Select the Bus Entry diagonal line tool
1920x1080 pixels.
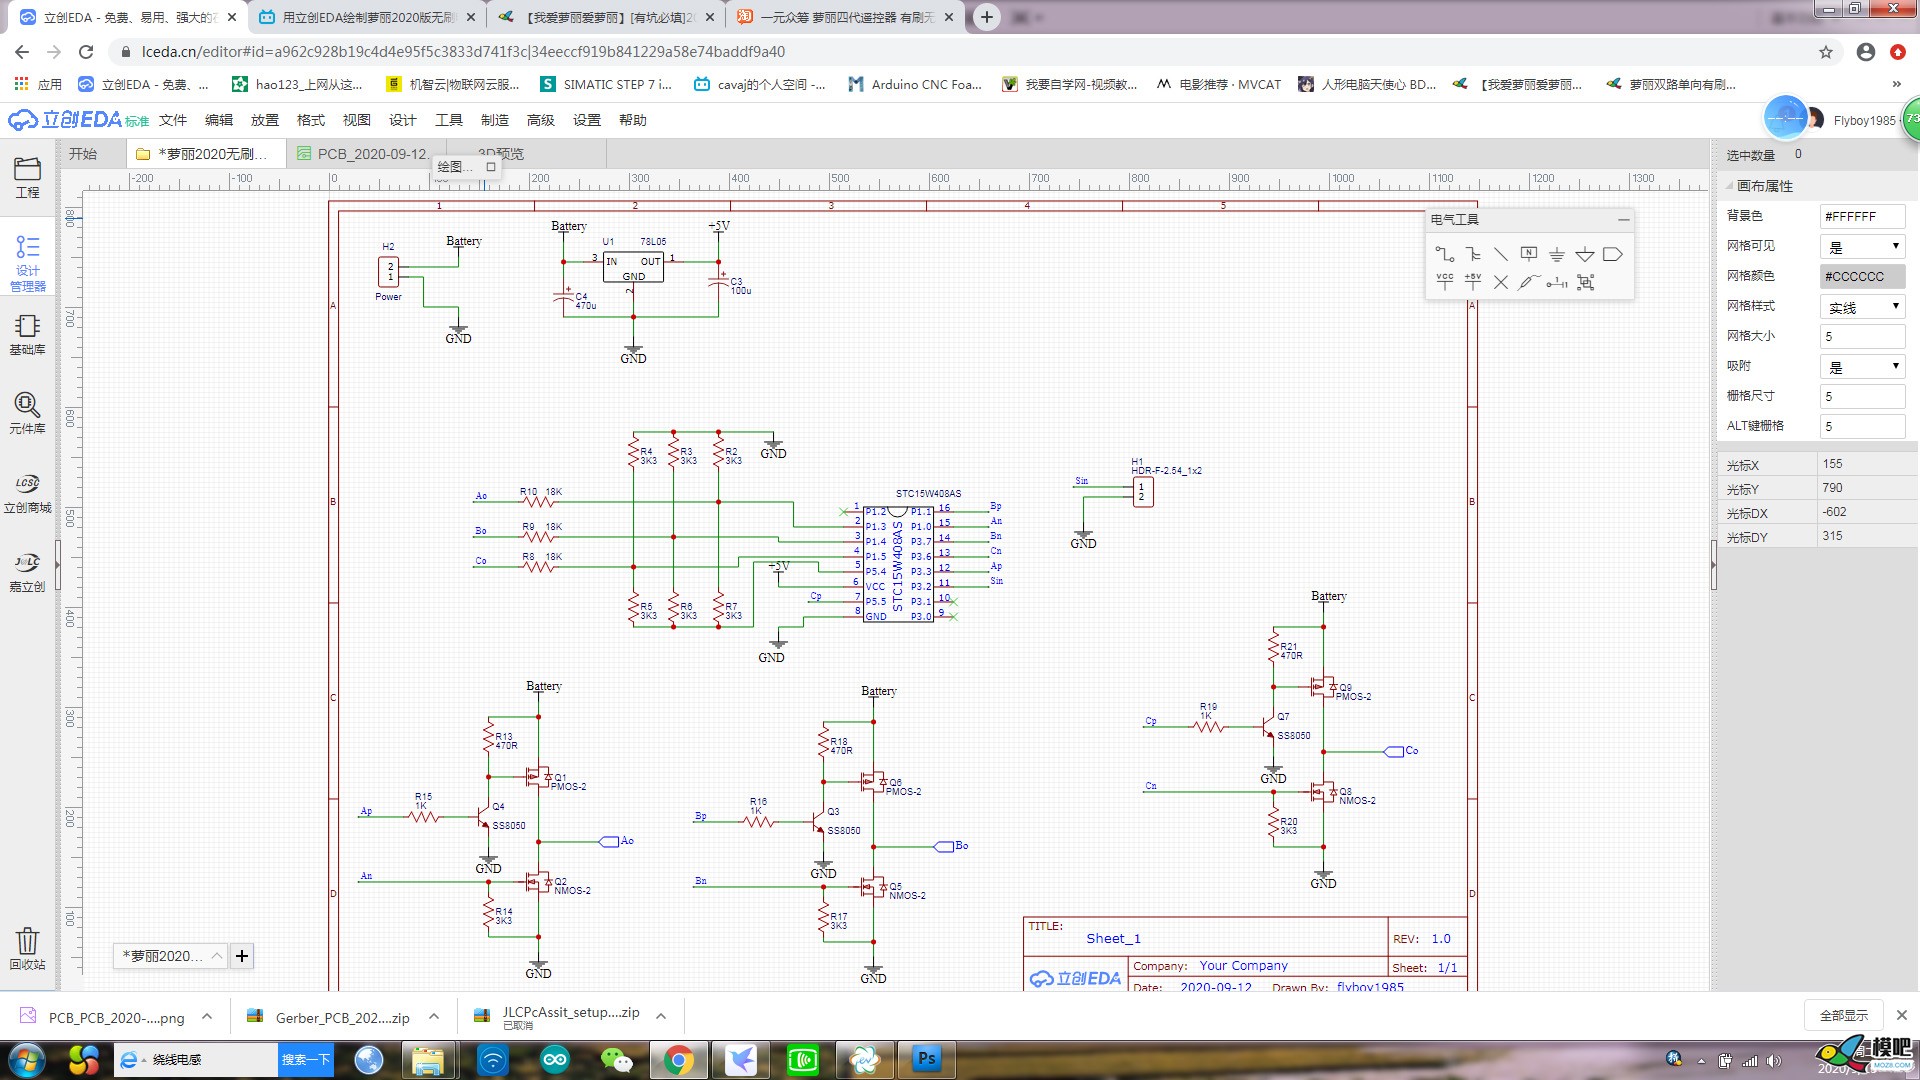[1501, 254]
